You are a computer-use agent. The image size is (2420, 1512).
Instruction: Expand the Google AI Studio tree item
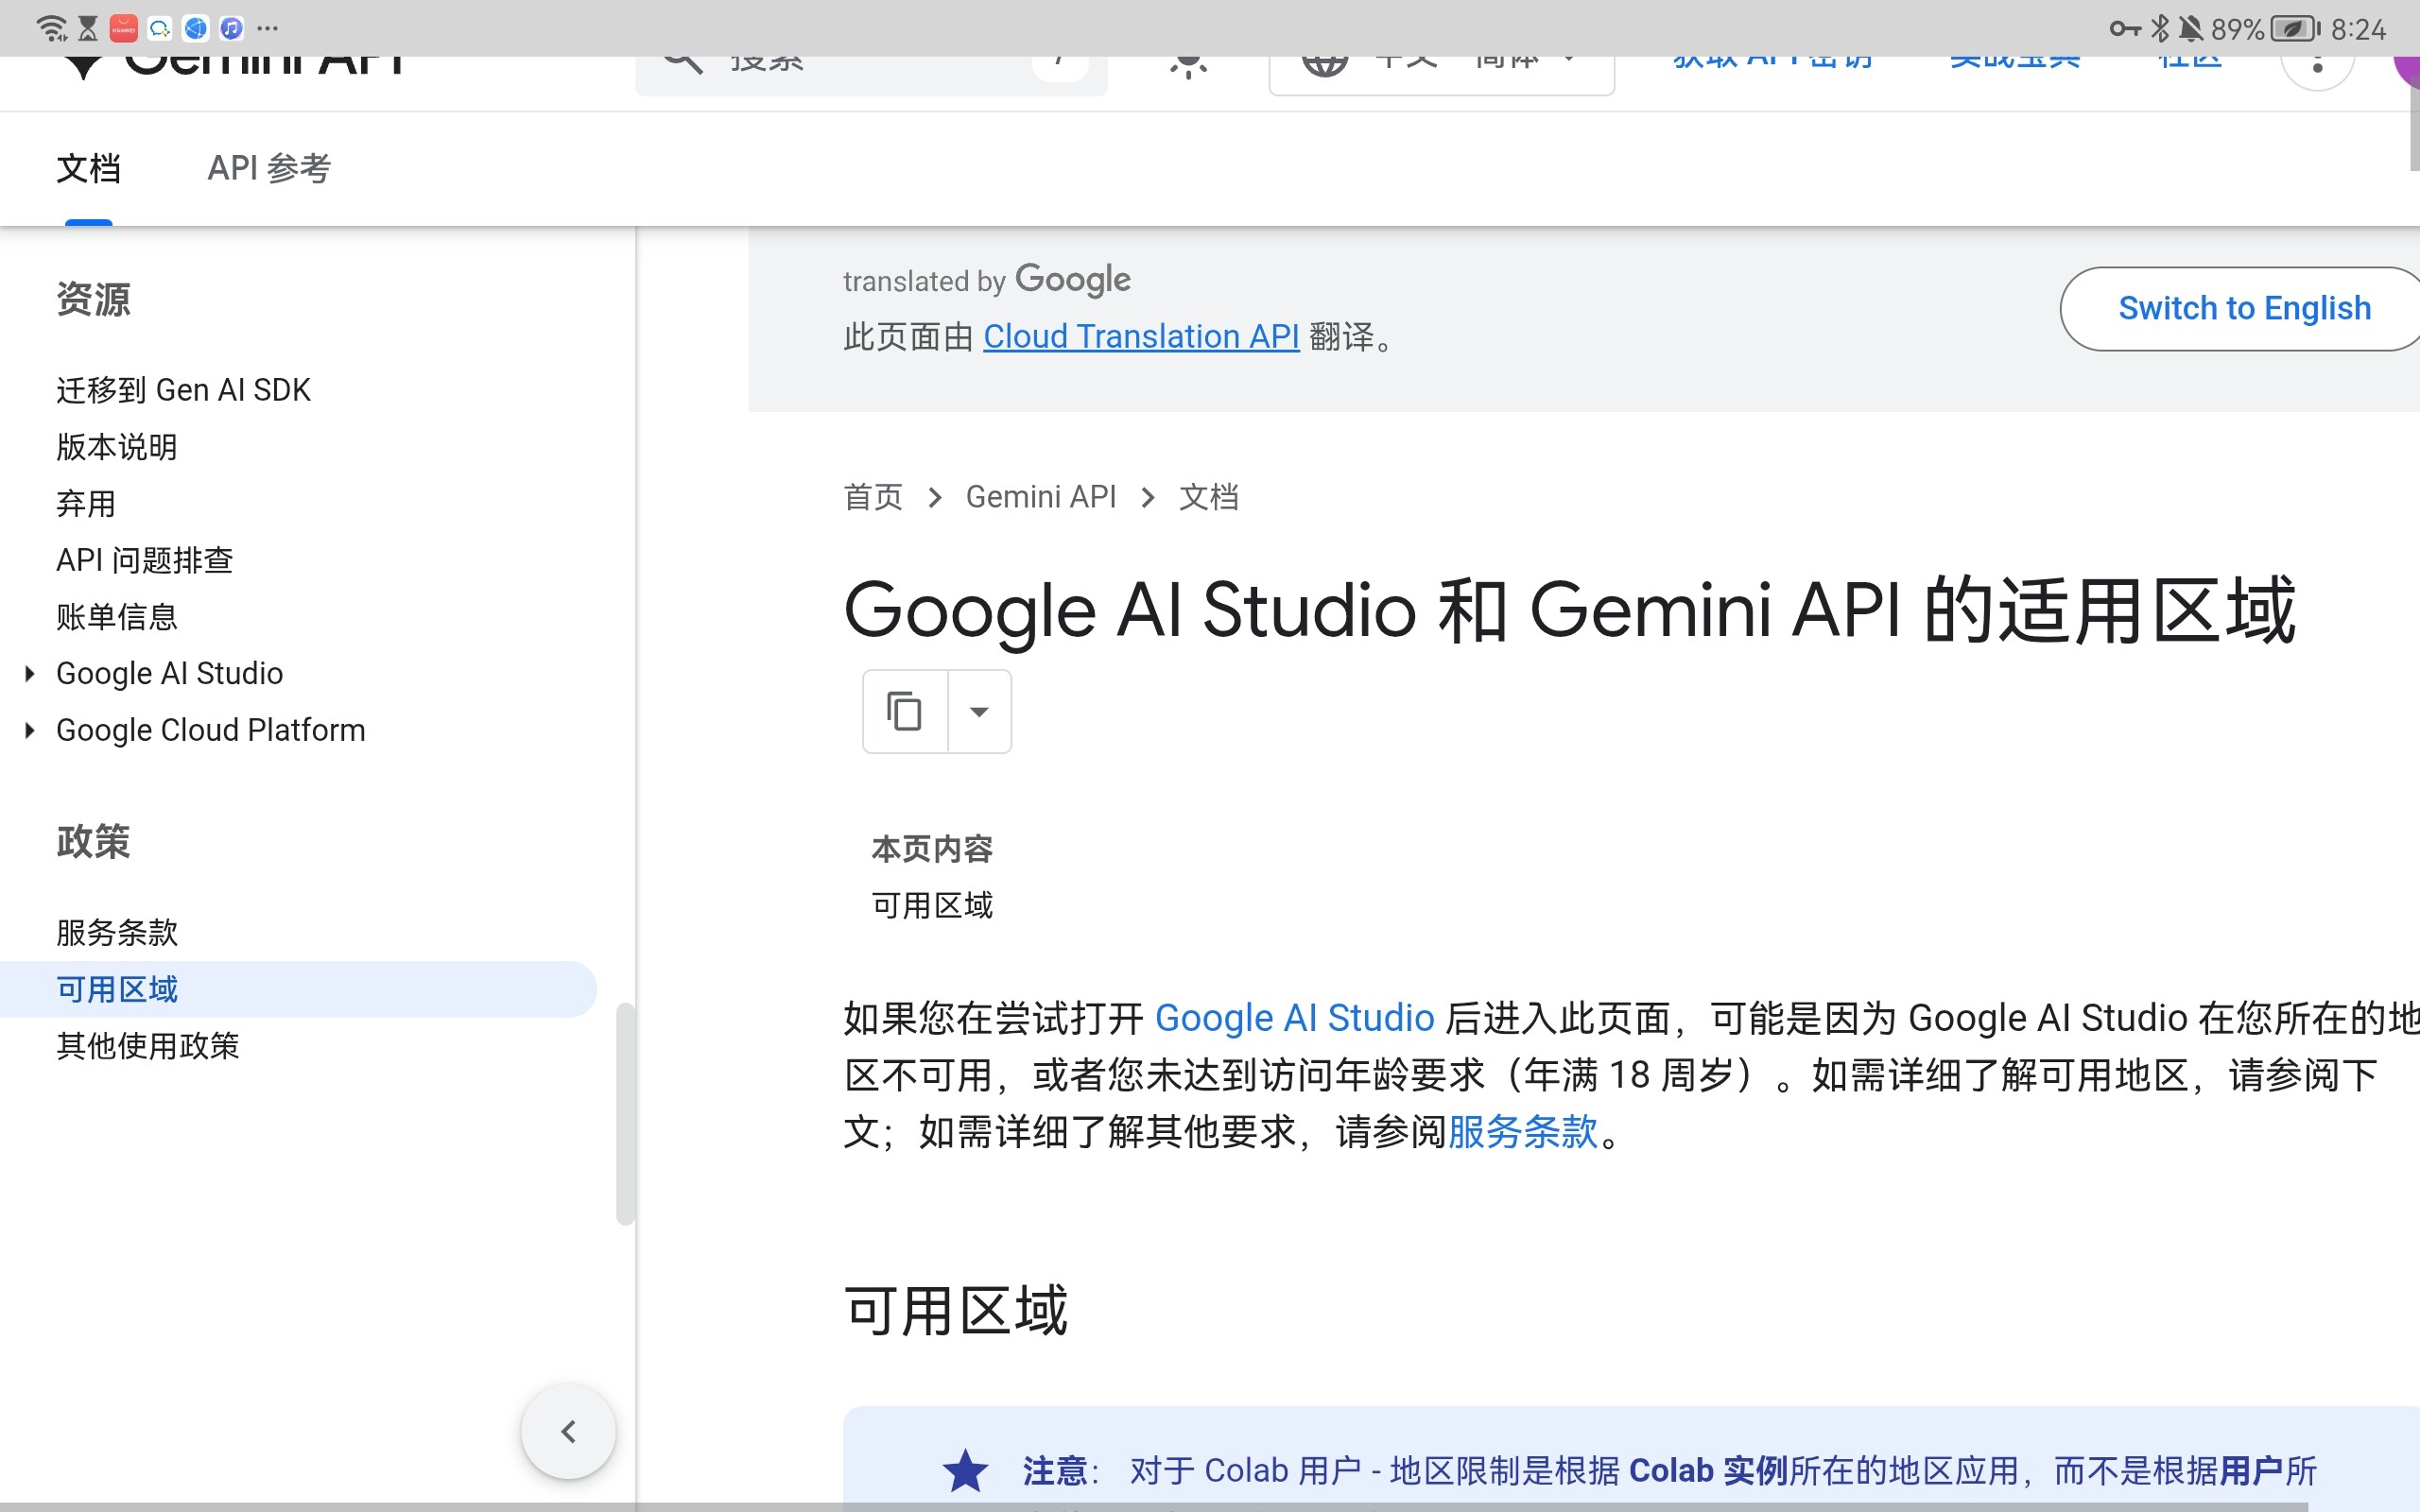(30, 673)
